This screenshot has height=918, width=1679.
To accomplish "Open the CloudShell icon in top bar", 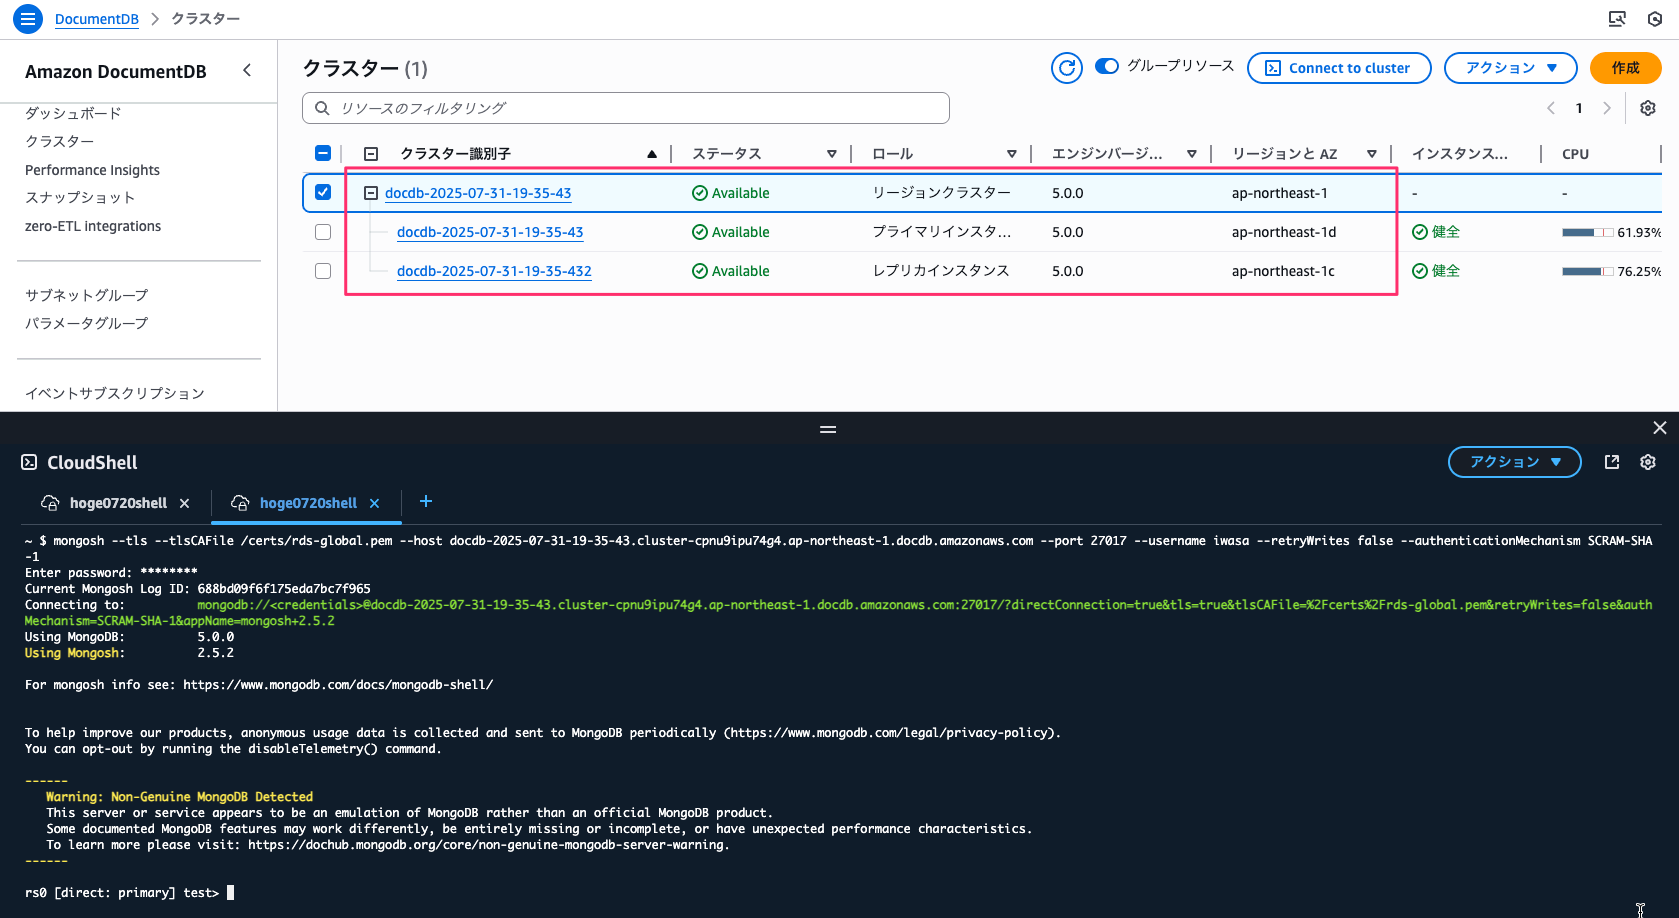I will [1617, 18].
